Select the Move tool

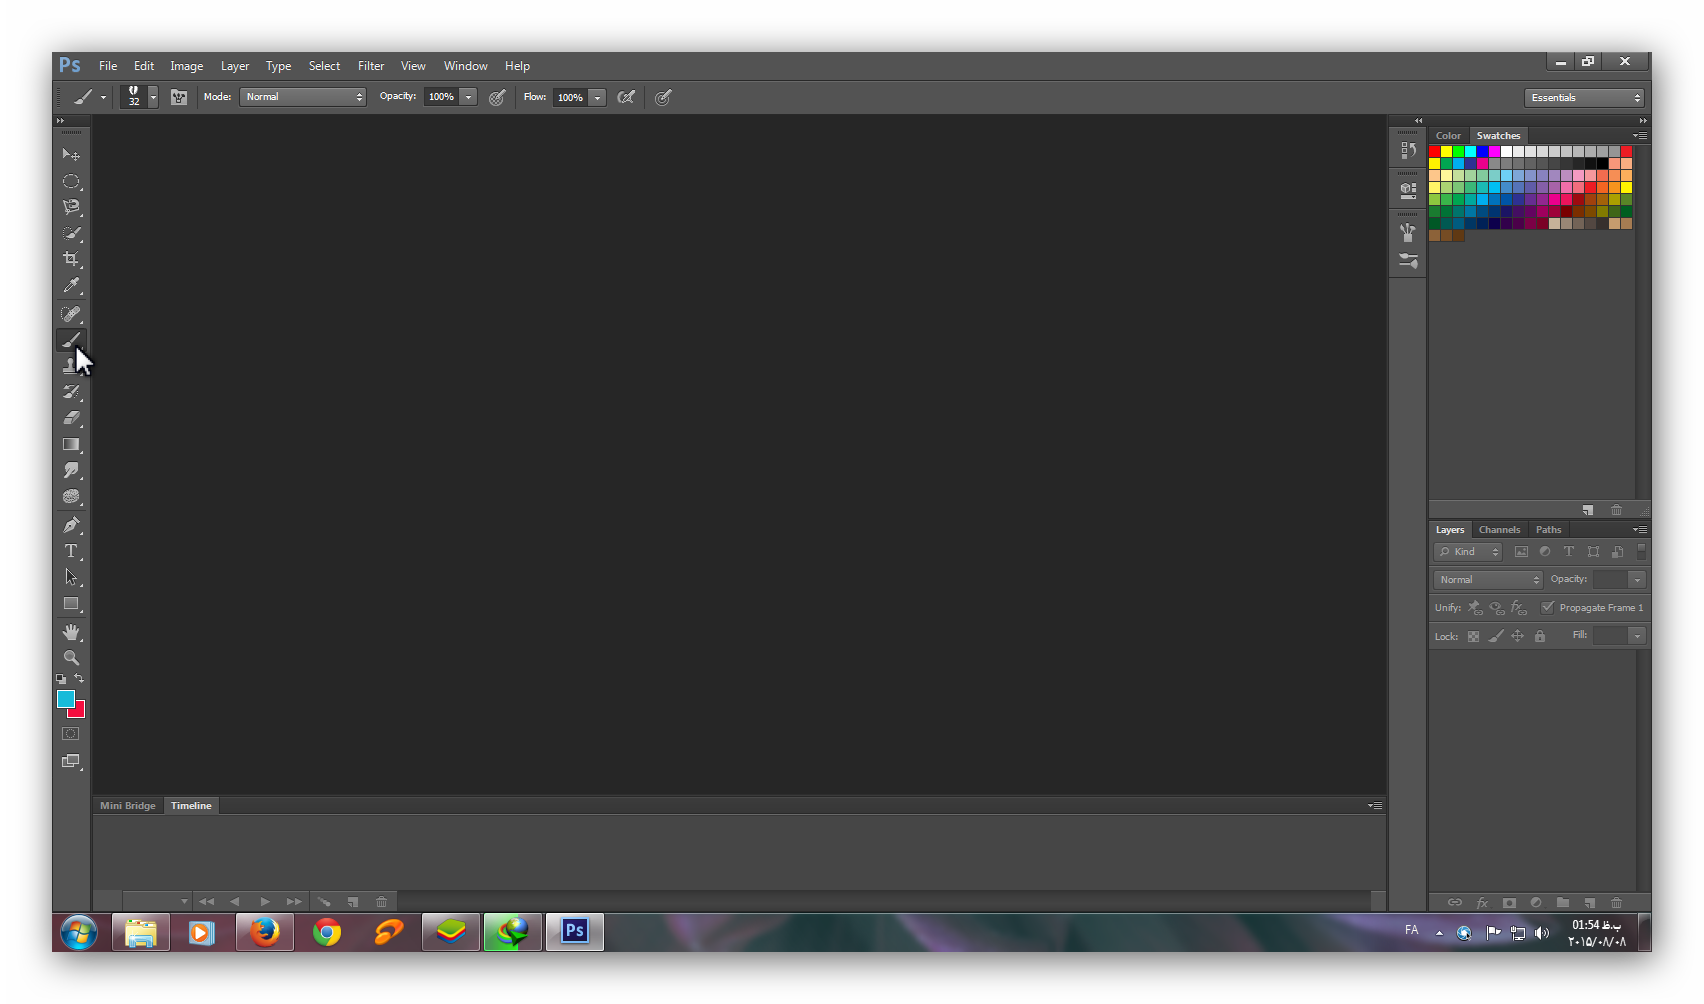(71, 155)
